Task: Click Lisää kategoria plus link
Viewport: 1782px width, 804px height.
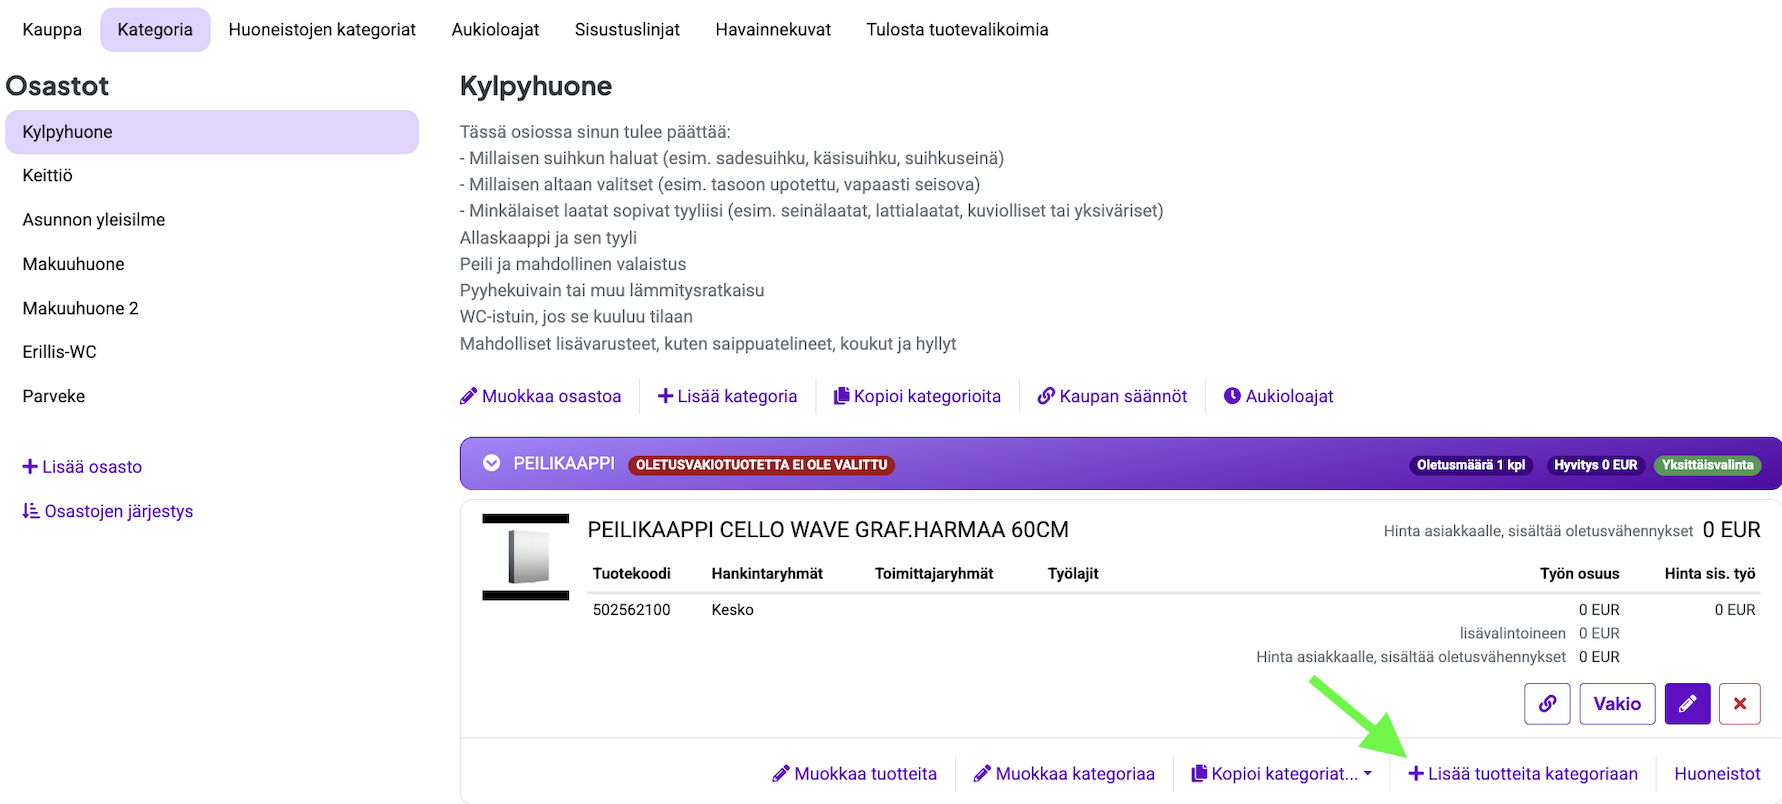Action: tap(727, 396)
